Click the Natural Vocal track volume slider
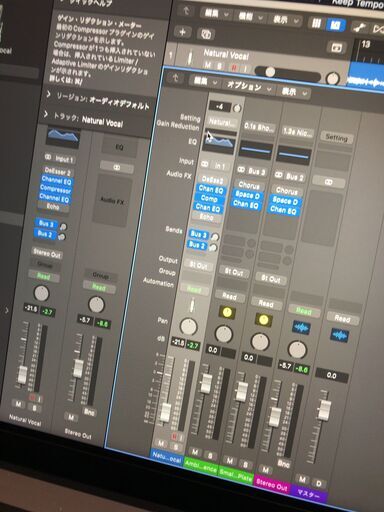 (x=288, y=74)
